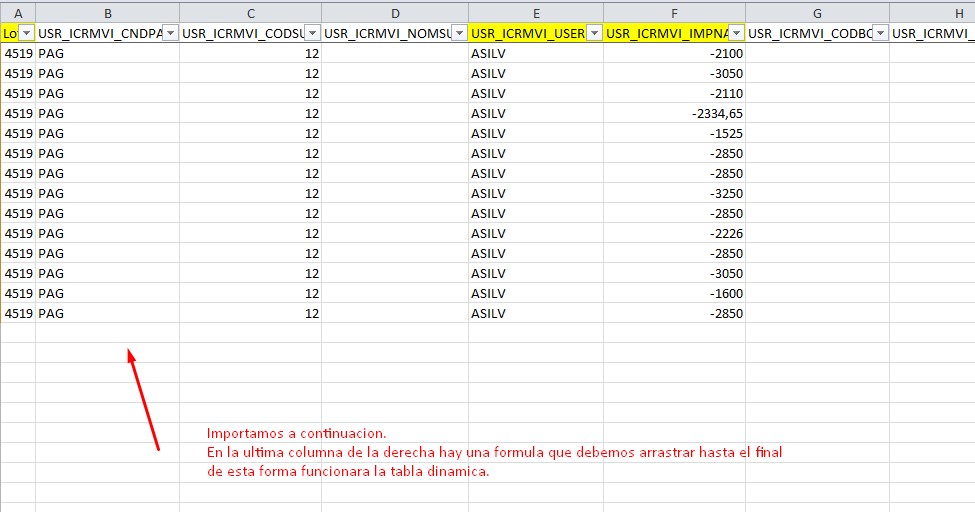Select the first PAG cell in column B
Viewport: 975px width, 512px height.
108,53
